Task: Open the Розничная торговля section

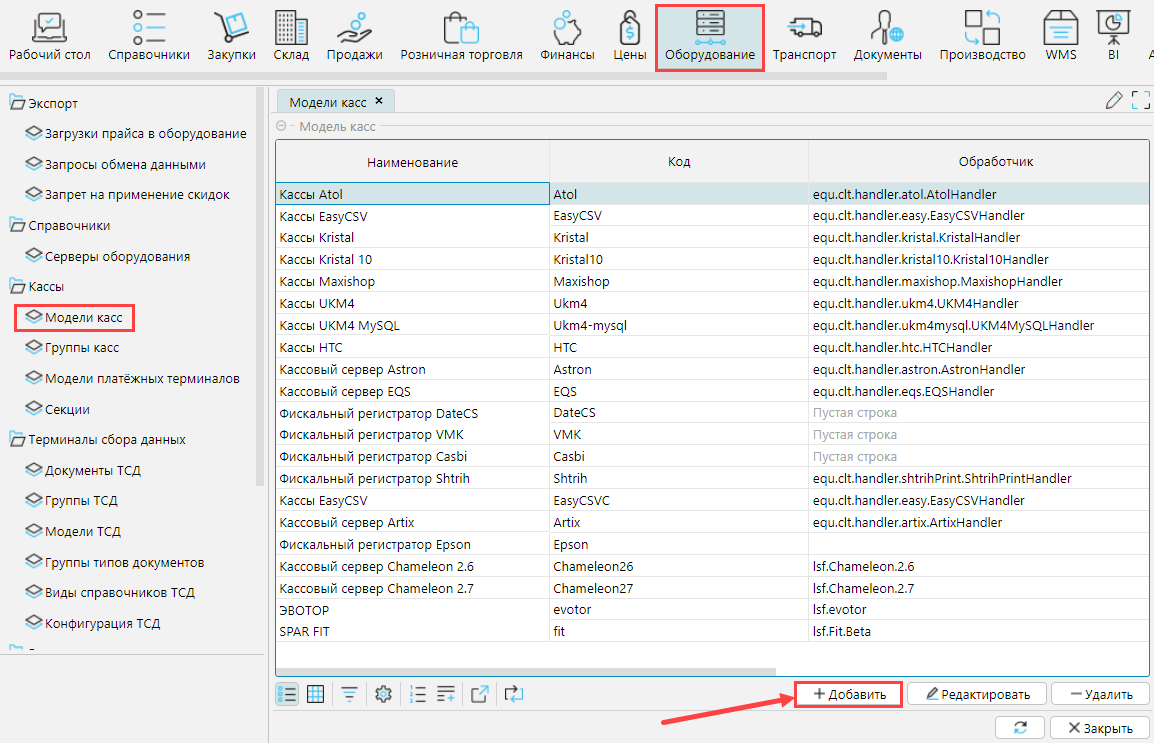Action: coord(461,37)
